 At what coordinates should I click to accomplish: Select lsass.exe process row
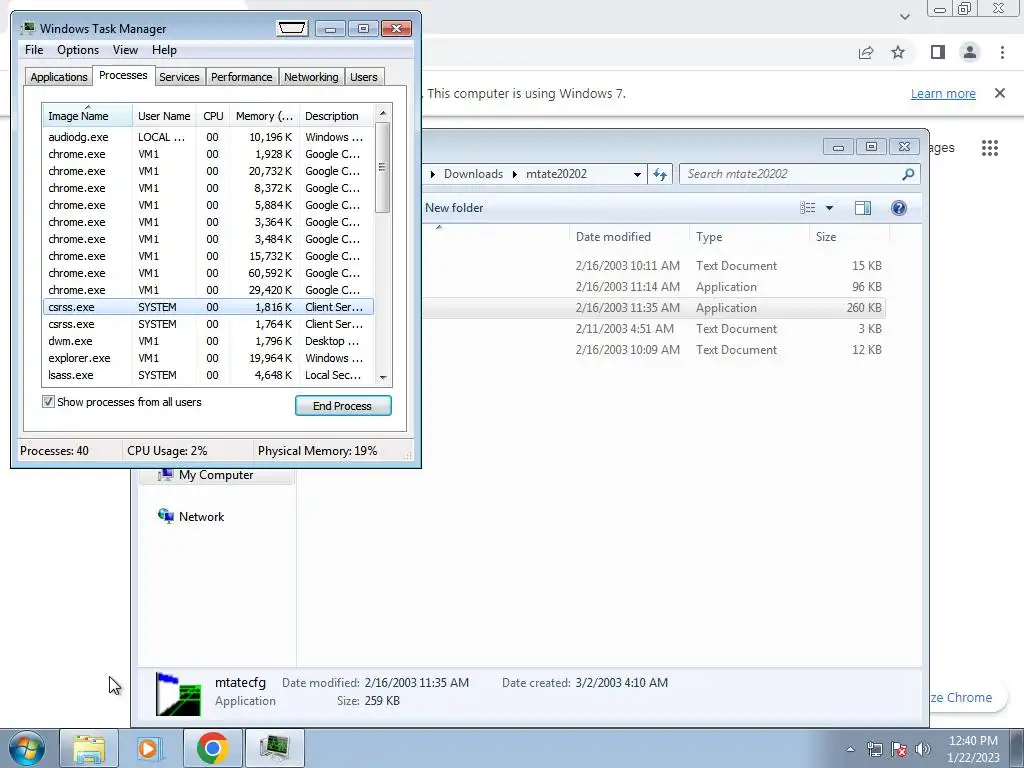click(x=208, y=375)
